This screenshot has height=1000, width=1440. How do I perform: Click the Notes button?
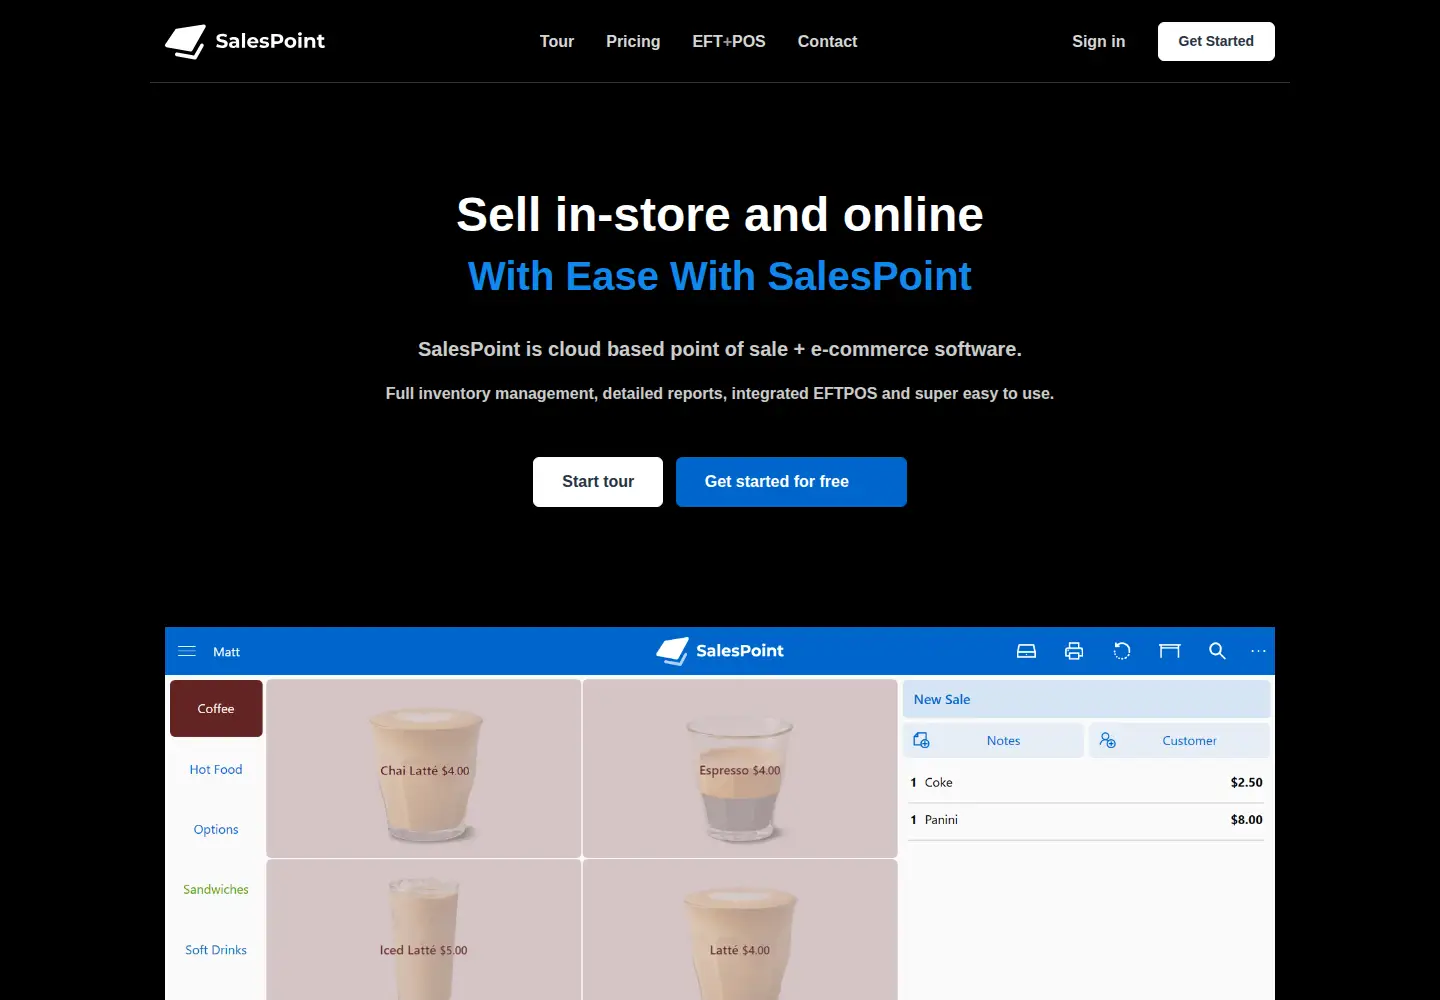point(993,740)
